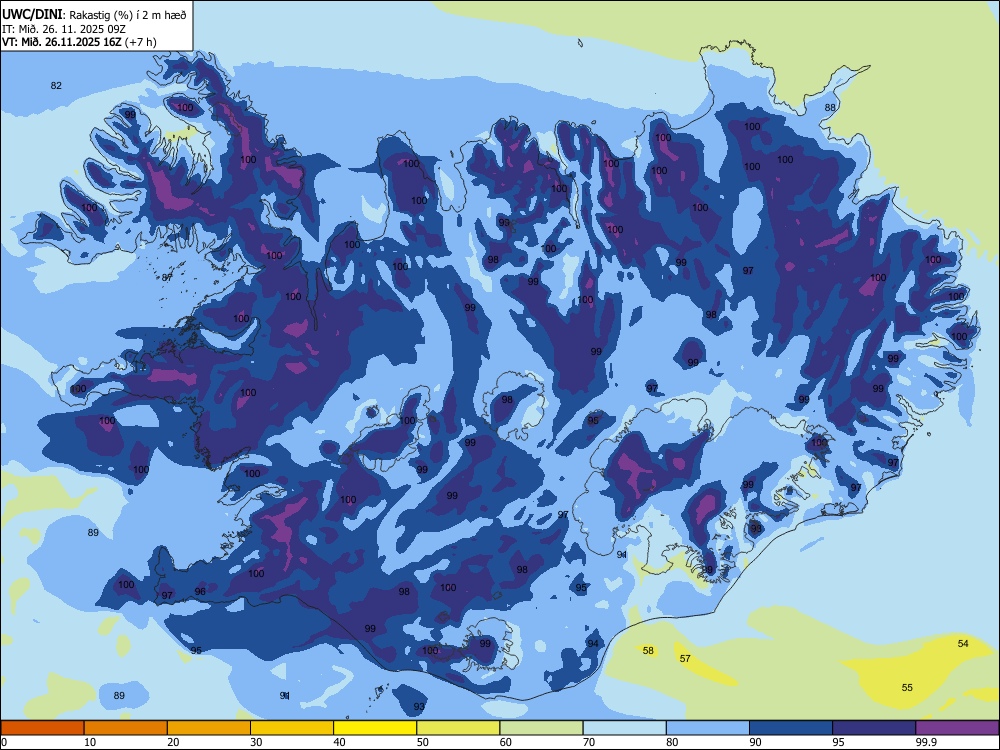
Task: Click the '54' value on the map
Action: pos(963,643)
